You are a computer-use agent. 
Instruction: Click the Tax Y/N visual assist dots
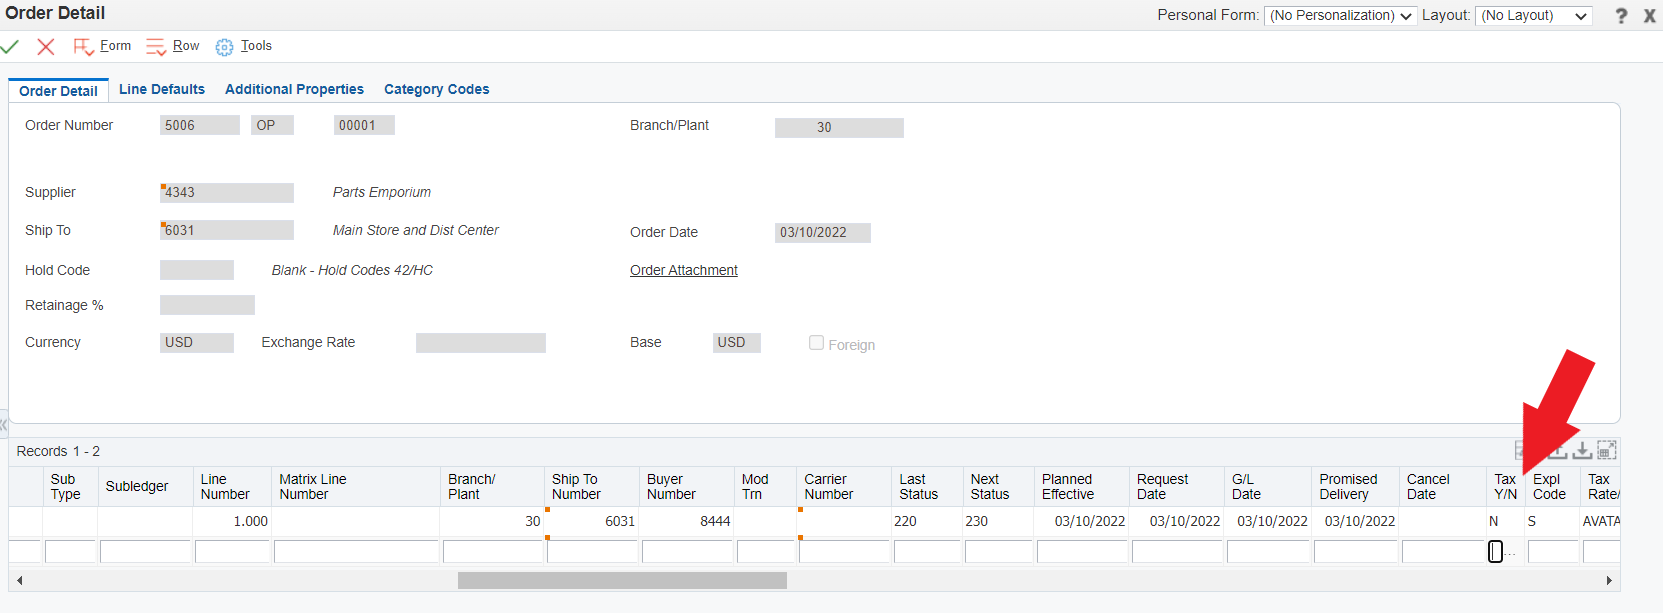point(1510,553)
